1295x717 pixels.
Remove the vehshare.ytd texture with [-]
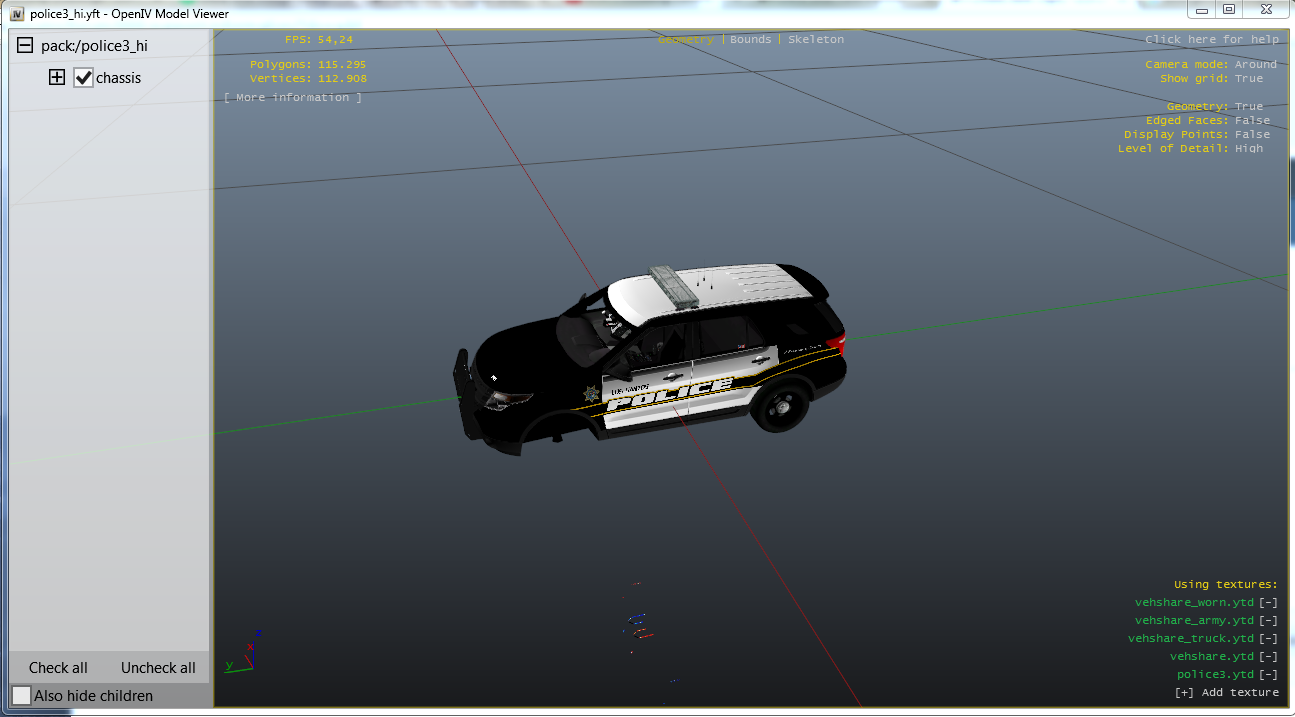tap(1268, 657)
